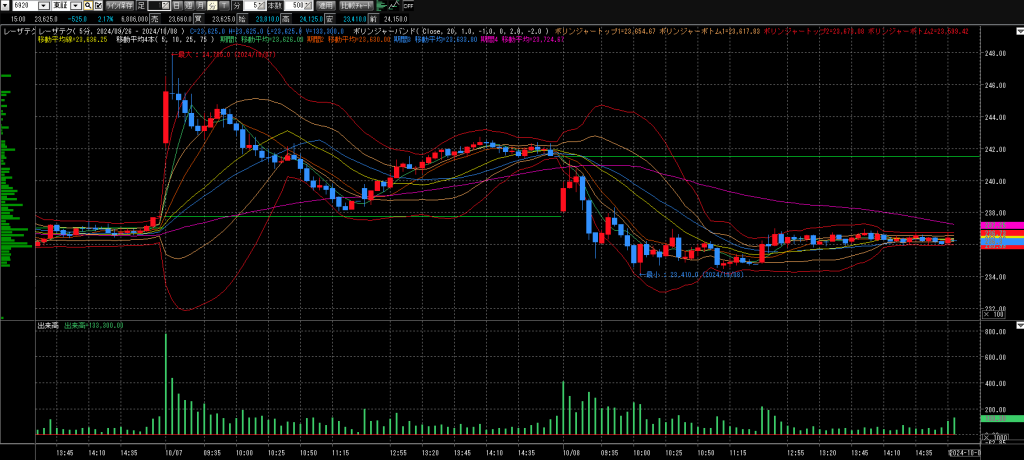
Task: Open the bar count dropdown showing 500
Action: click(307, 6)
